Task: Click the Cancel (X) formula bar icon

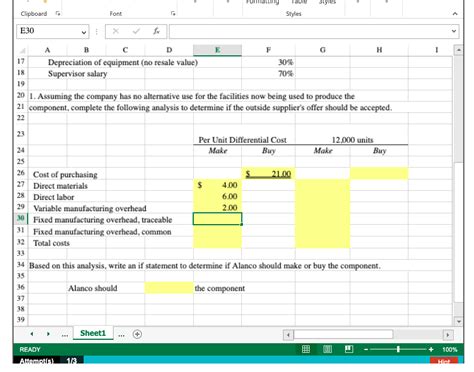Action: pyautogui.click(x=116, y=31)
